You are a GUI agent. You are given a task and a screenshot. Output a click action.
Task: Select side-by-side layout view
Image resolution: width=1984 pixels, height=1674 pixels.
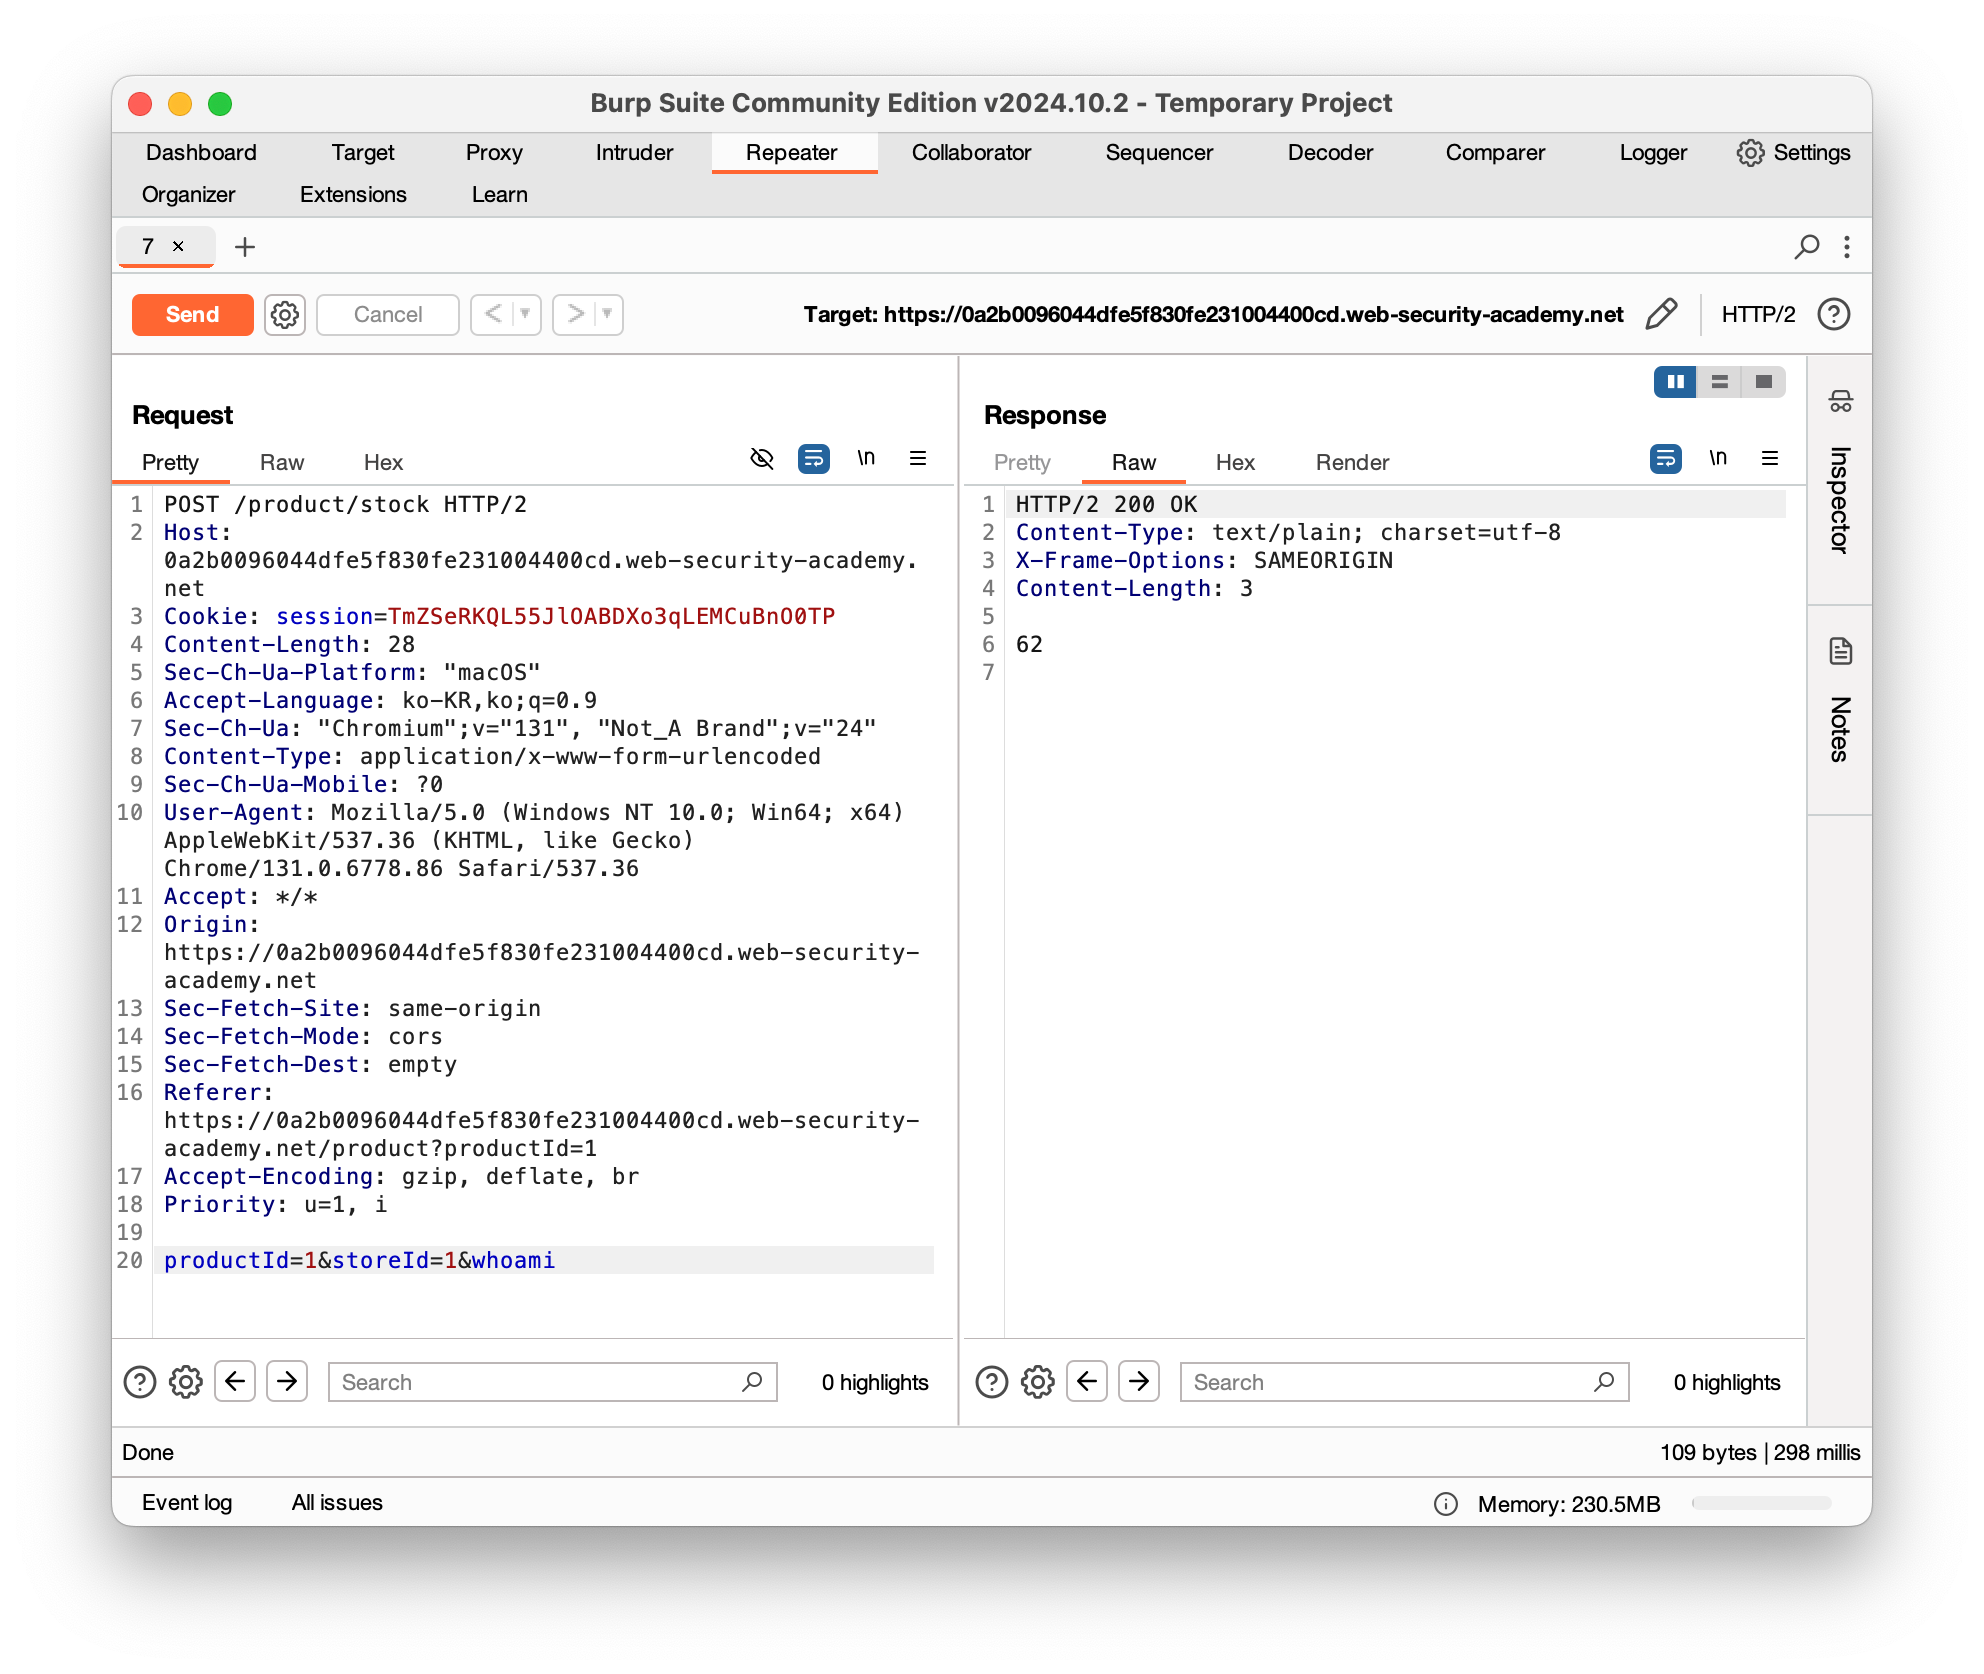pos(1676,382)
